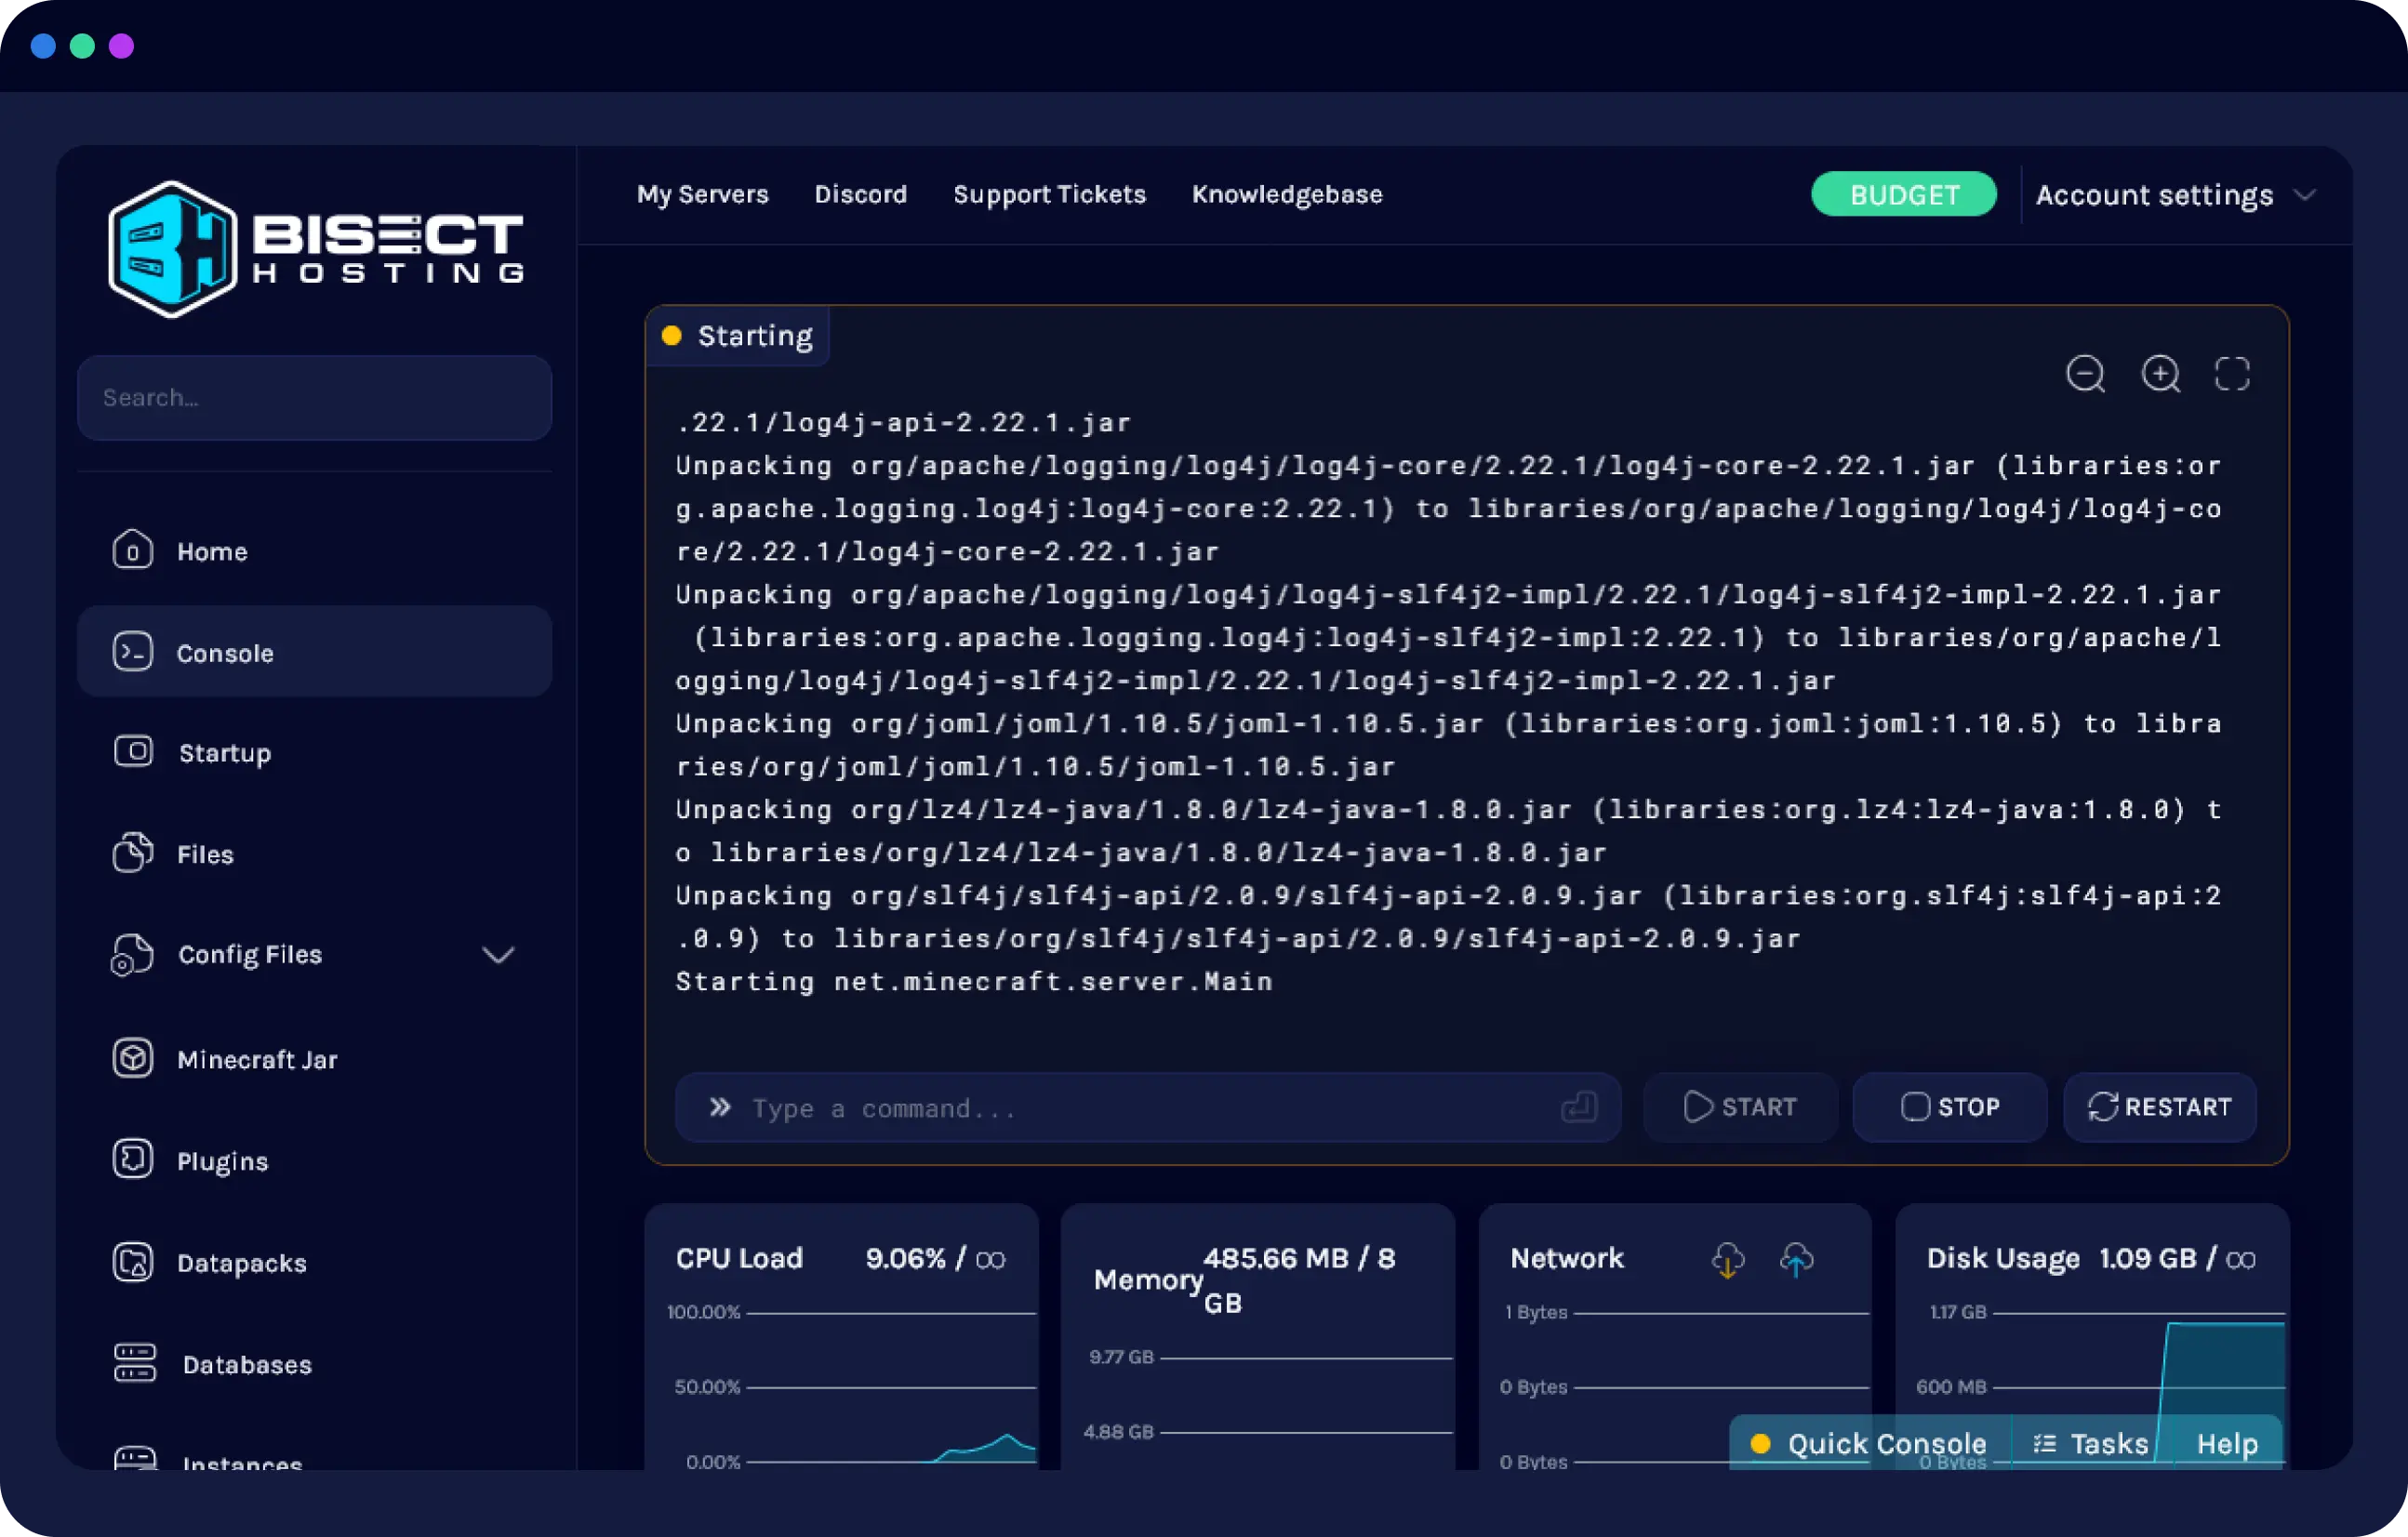Select the Support Tickets menu item
Screen dimensions: 2408x1537
point(1049,194)
